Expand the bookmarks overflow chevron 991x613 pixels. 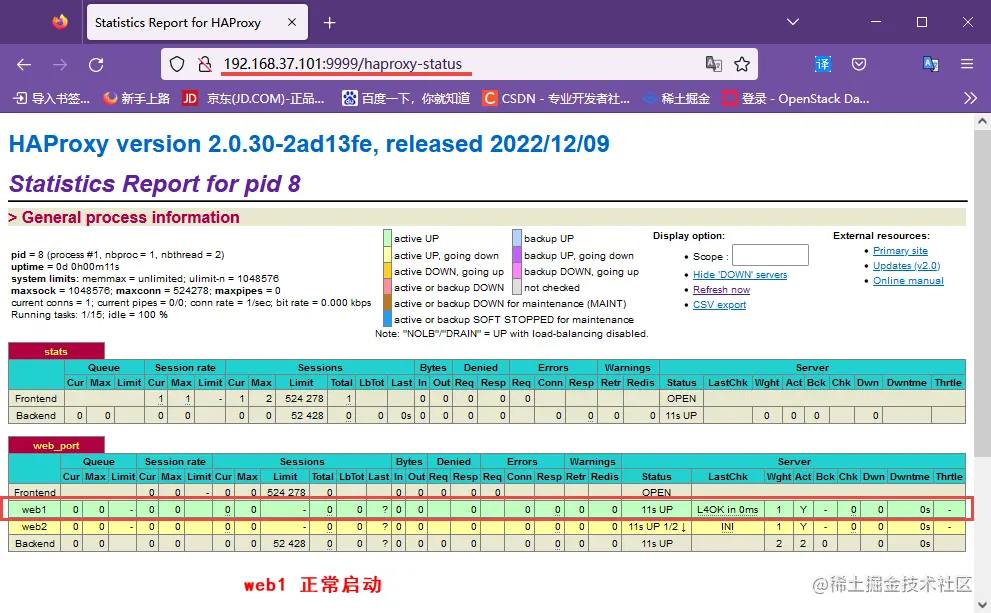pyautogui.click(x=968, y=98)
